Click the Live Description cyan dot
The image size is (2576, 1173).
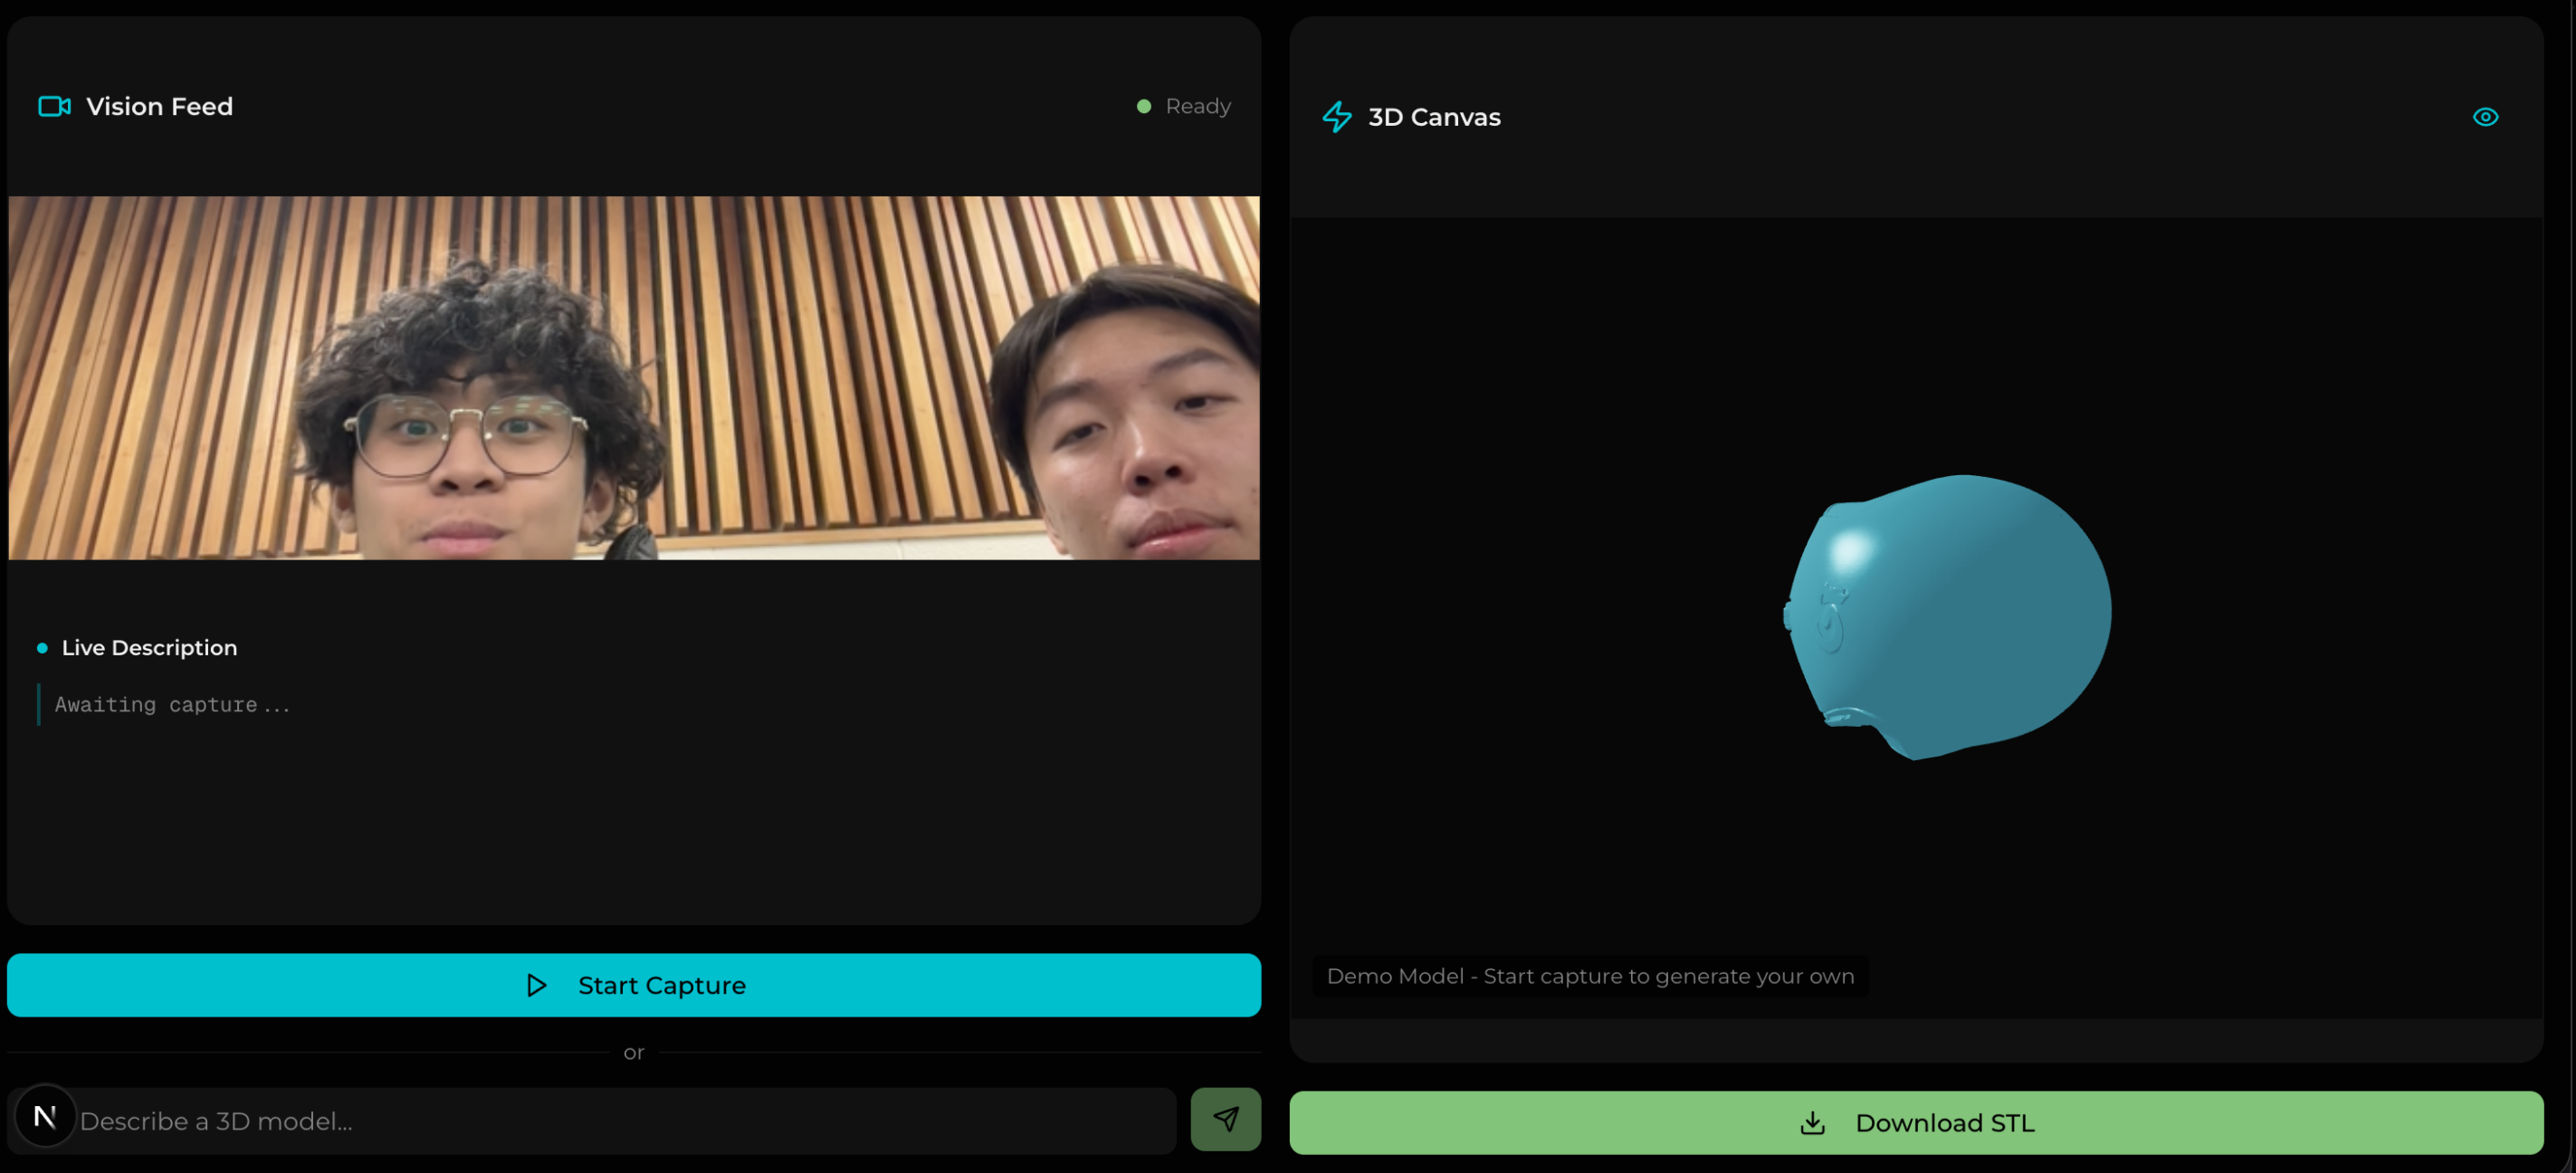click(42, 648)
